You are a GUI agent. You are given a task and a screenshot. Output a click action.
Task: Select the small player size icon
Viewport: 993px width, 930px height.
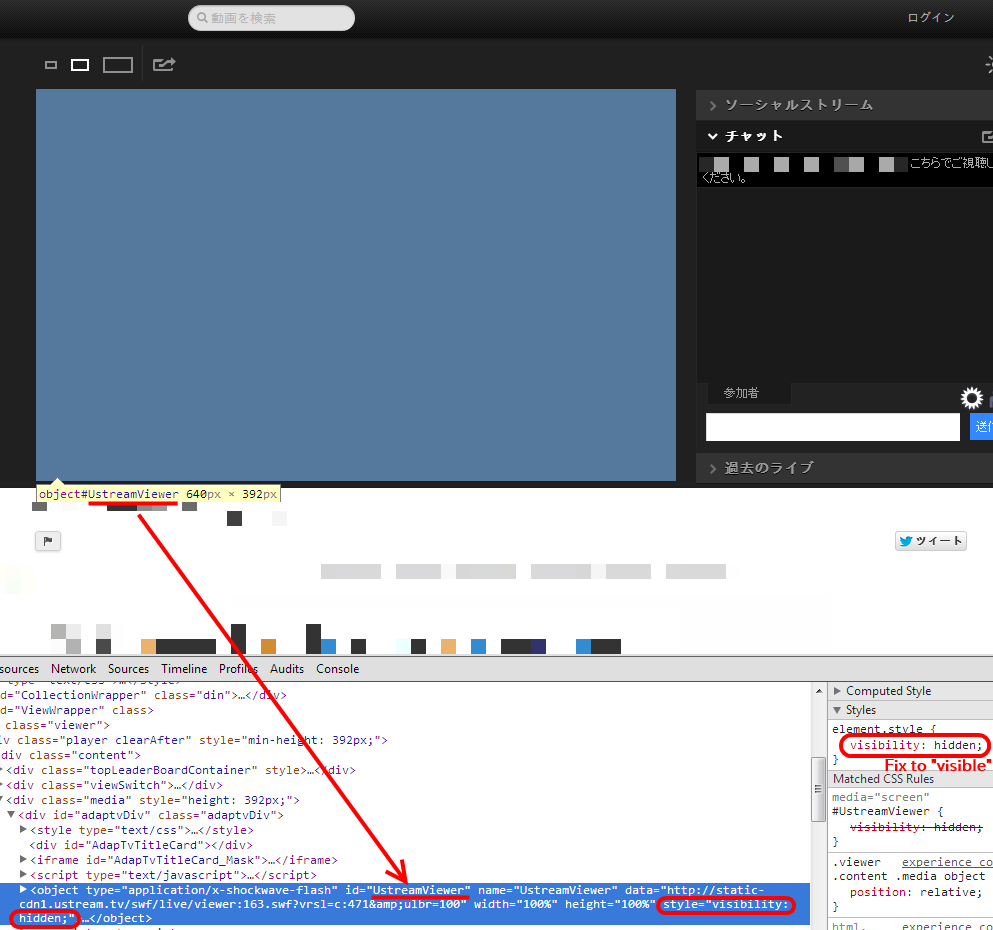coord(51,65)
